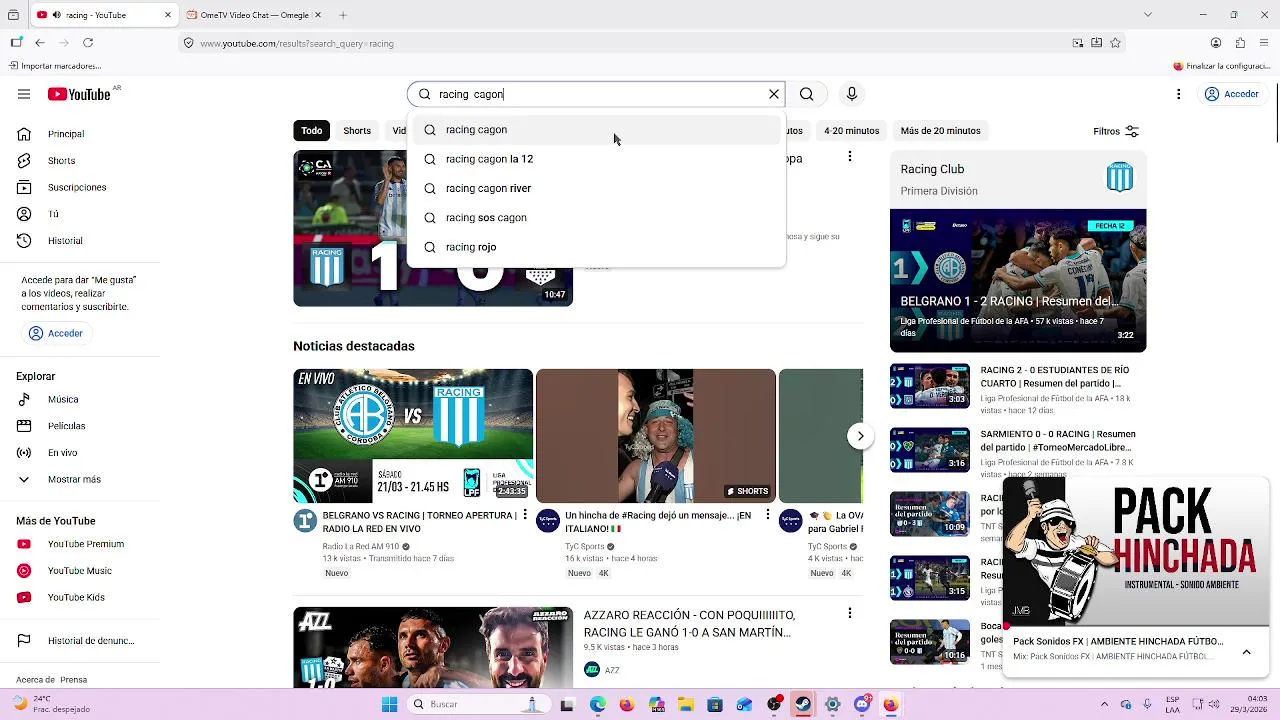Open options menu for first video result

[x=850, y=157]
